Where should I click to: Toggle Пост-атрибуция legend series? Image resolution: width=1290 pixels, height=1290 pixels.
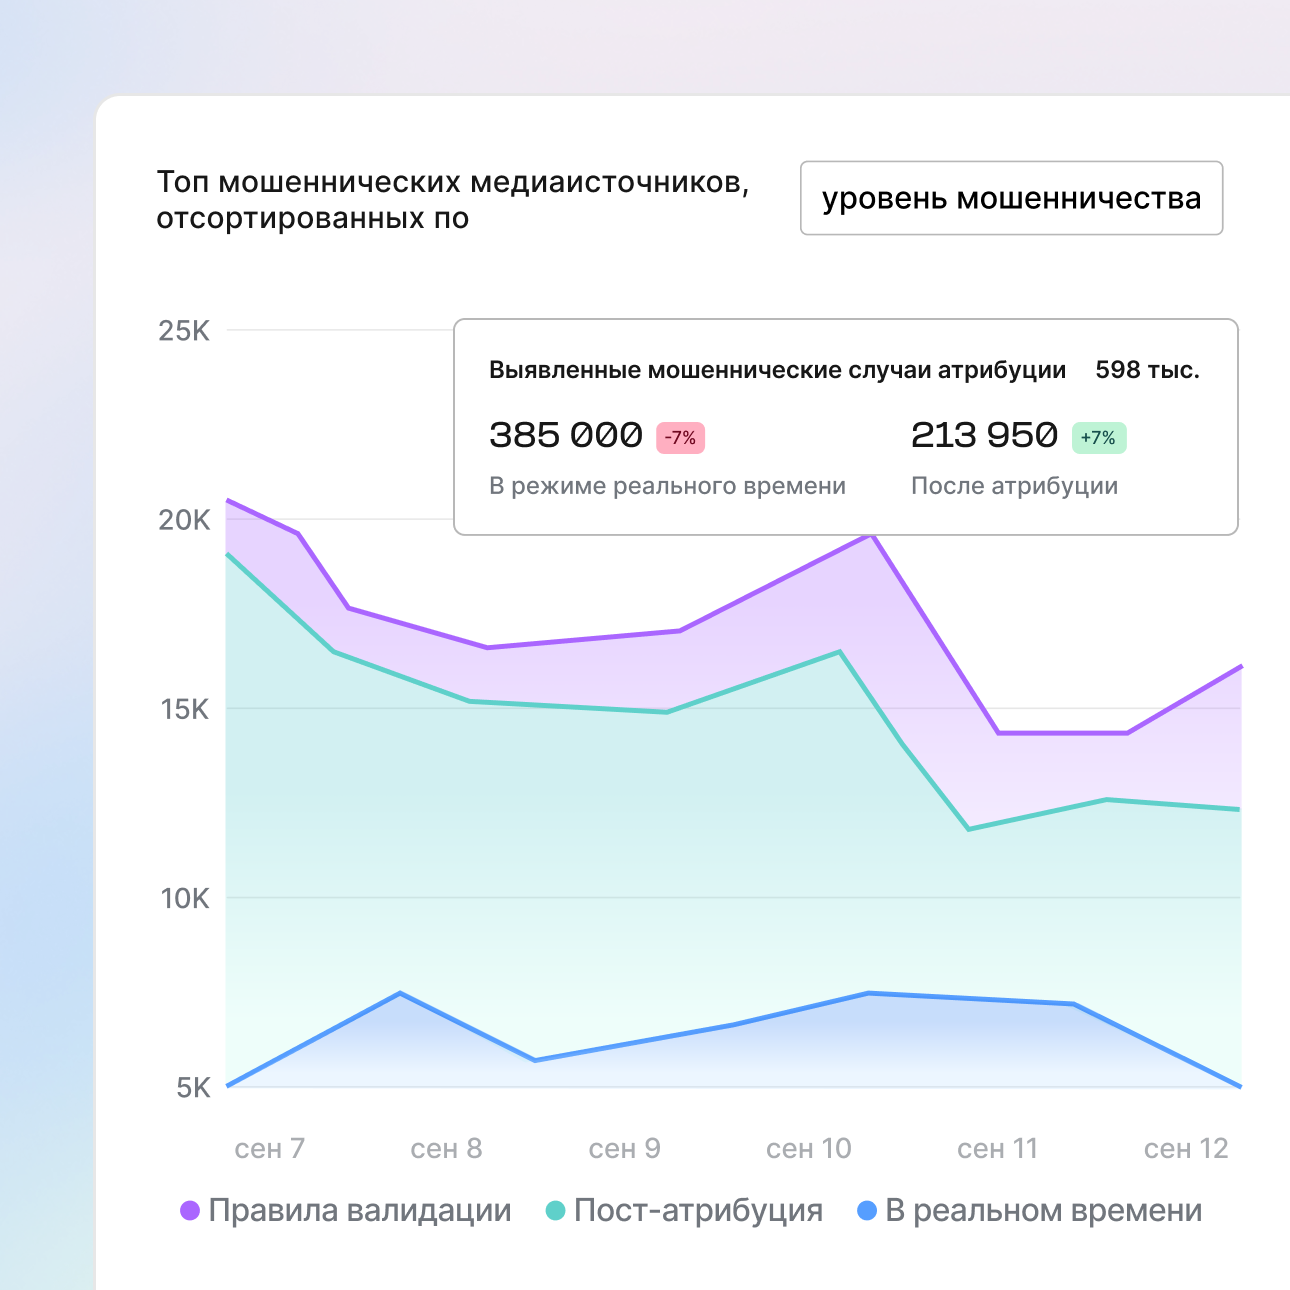click(x=698, y=1211)
